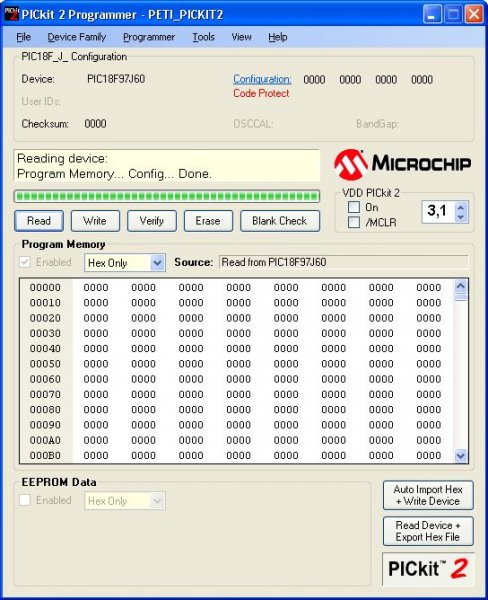488x600 pixels.
Task: Click address row 00040 in program memory
Action: [x=45, y=349]
